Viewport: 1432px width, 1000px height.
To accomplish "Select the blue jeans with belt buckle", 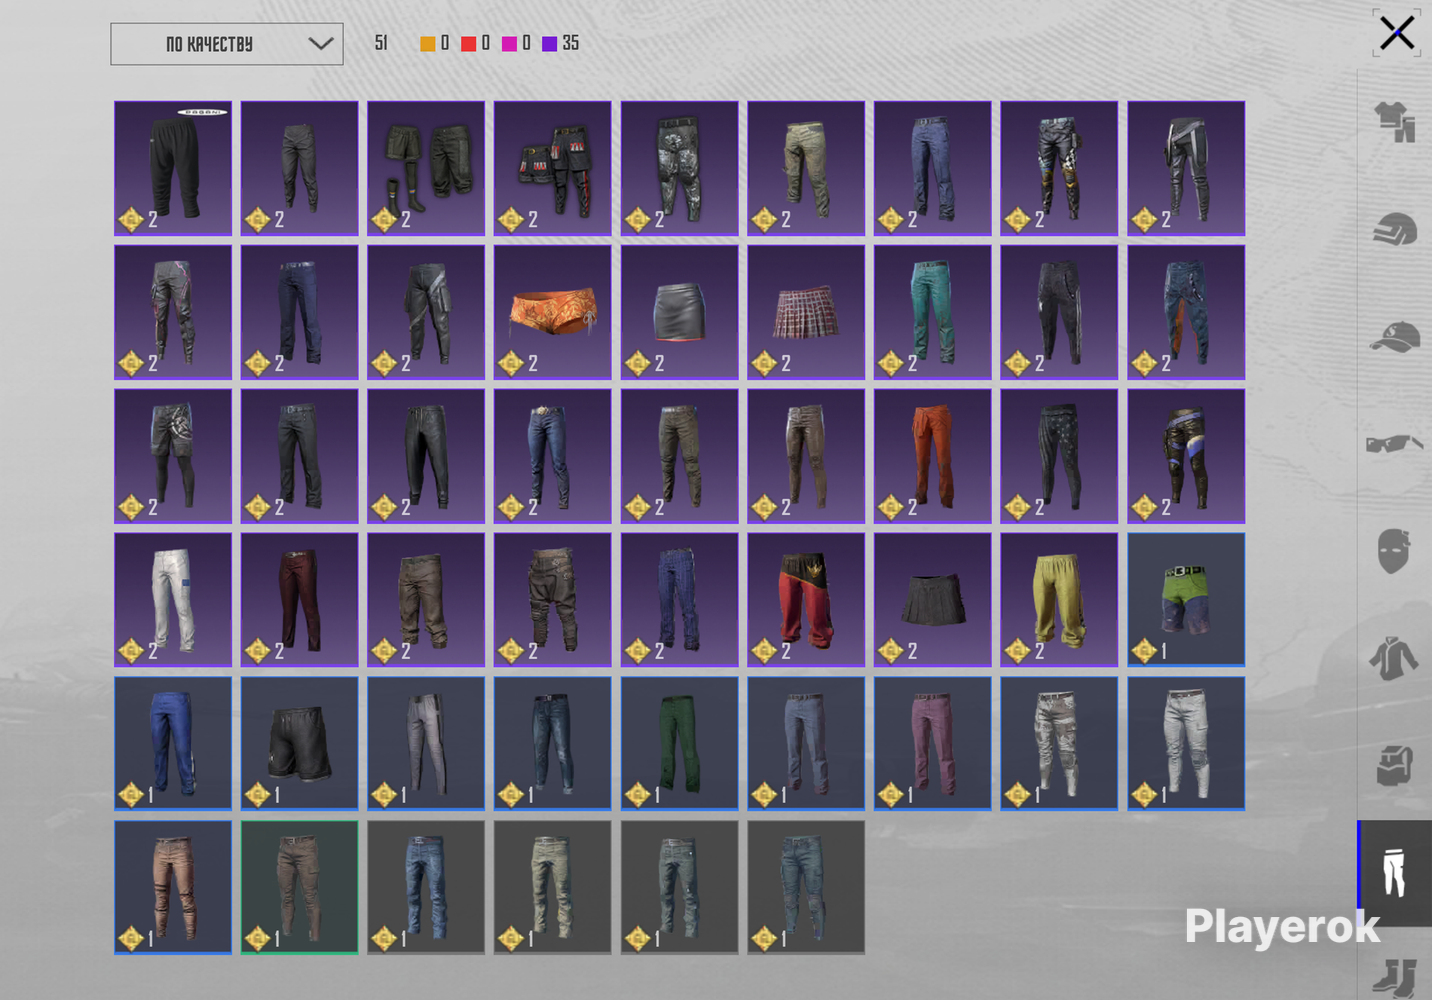I will click(552, 456).
